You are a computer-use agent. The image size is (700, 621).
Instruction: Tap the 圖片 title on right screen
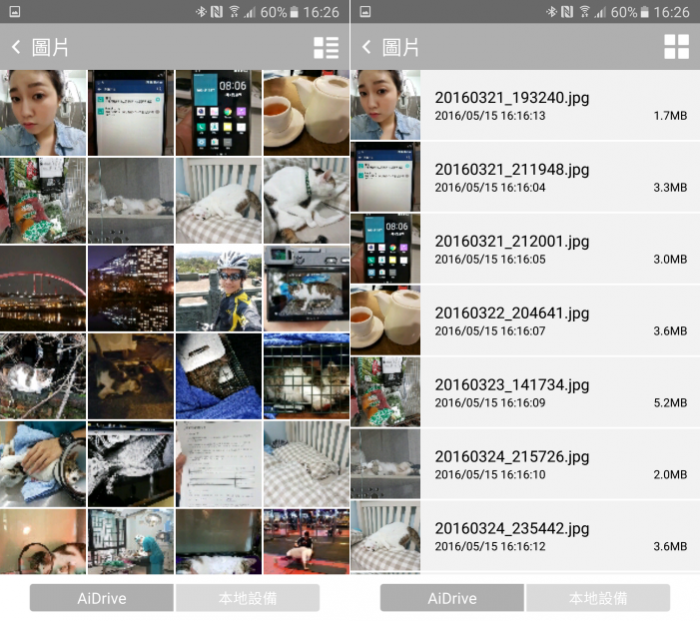[x=400, y=47]
